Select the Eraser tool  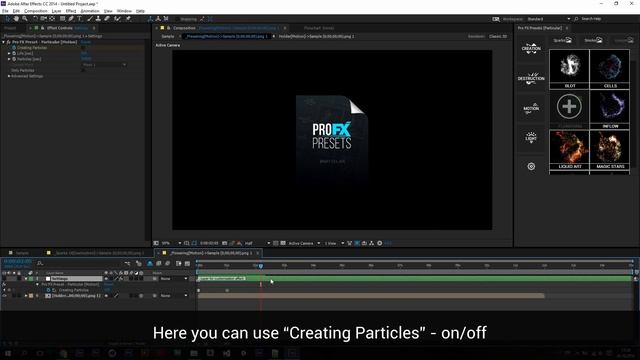[x=107, y=19]
